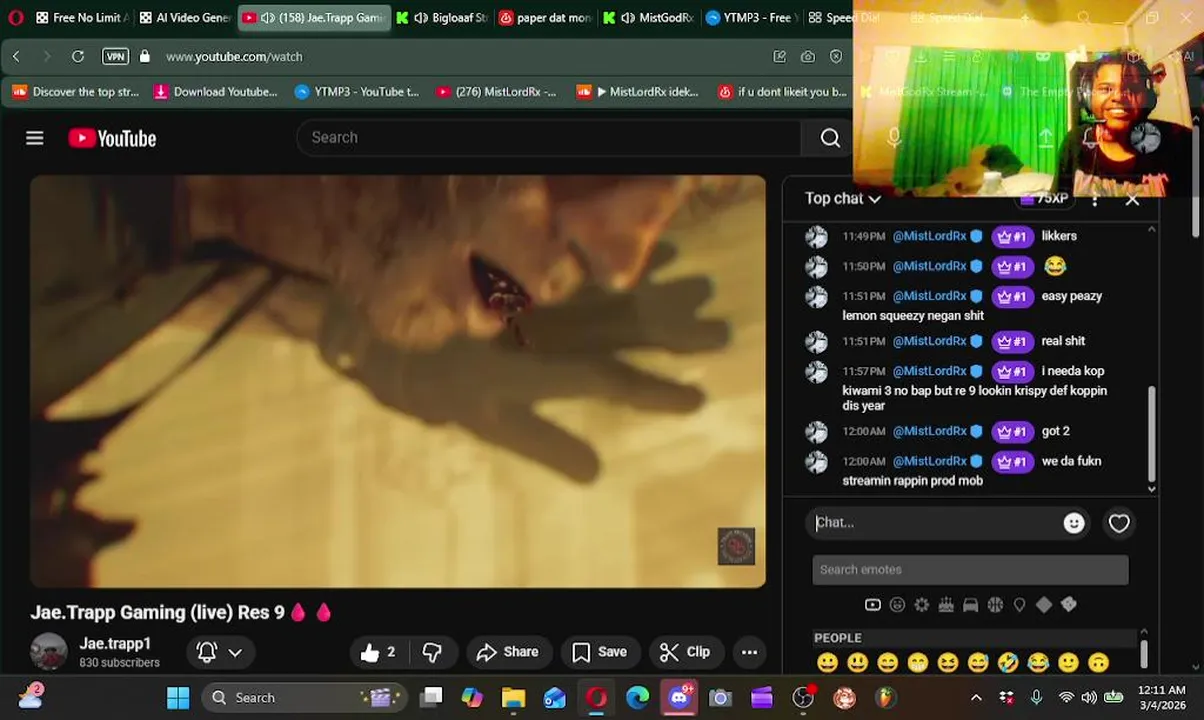Go back in Opera browser
Image resolution: width=1204 pixels, height=720 pixels.
(16, 57)
